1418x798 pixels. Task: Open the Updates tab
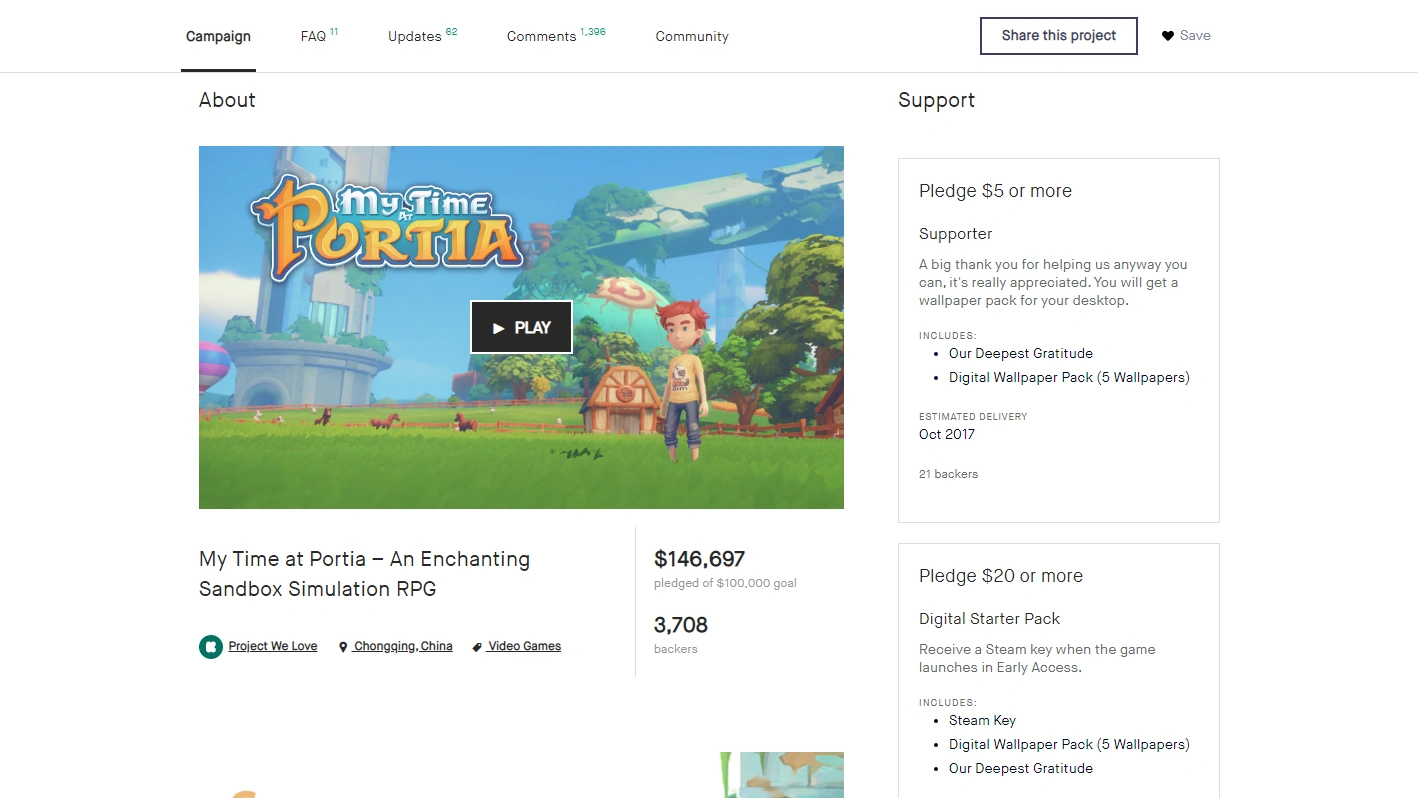(x=422, y=36)
